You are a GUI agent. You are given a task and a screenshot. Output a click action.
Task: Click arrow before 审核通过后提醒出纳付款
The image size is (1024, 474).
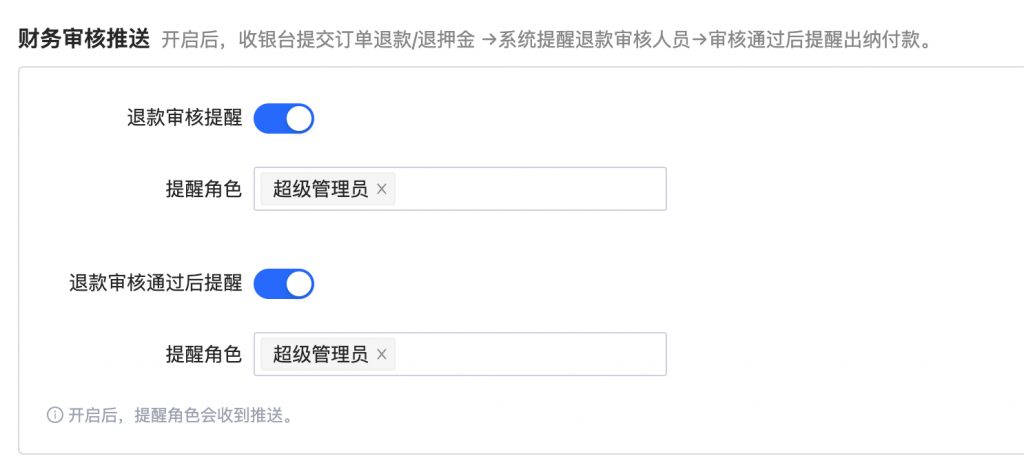tap(700, 43)
